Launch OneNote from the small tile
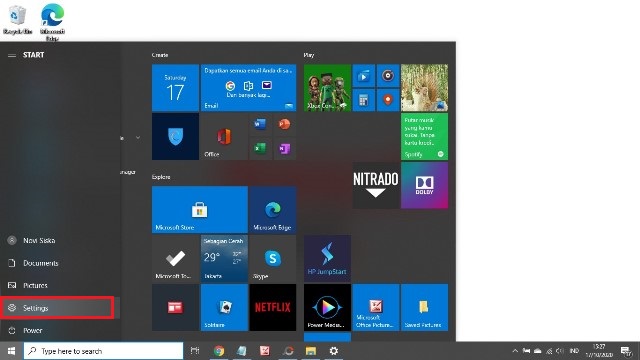The width and height of the screenshot is (640, 360). point(284,148)
